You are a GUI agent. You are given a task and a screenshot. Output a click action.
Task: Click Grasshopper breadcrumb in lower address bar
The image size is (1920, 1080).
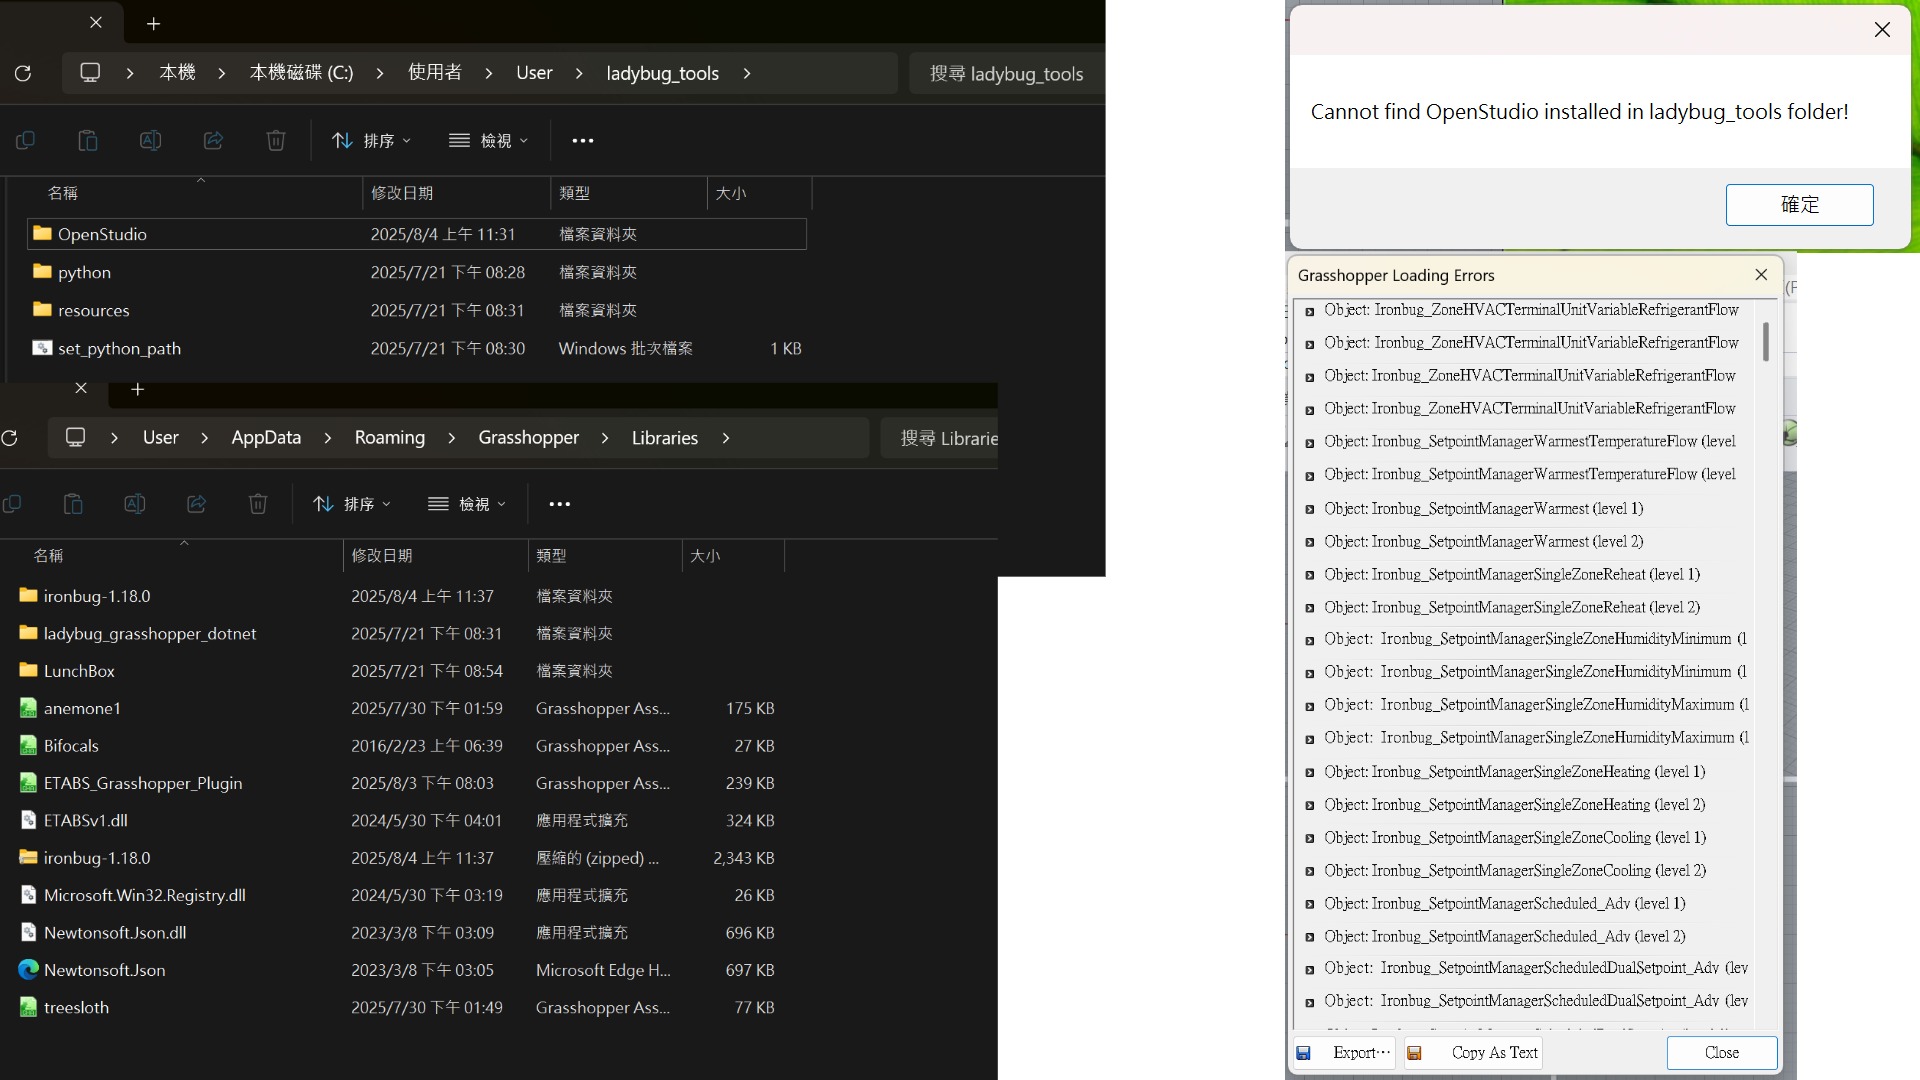click(x=528, y=438)
